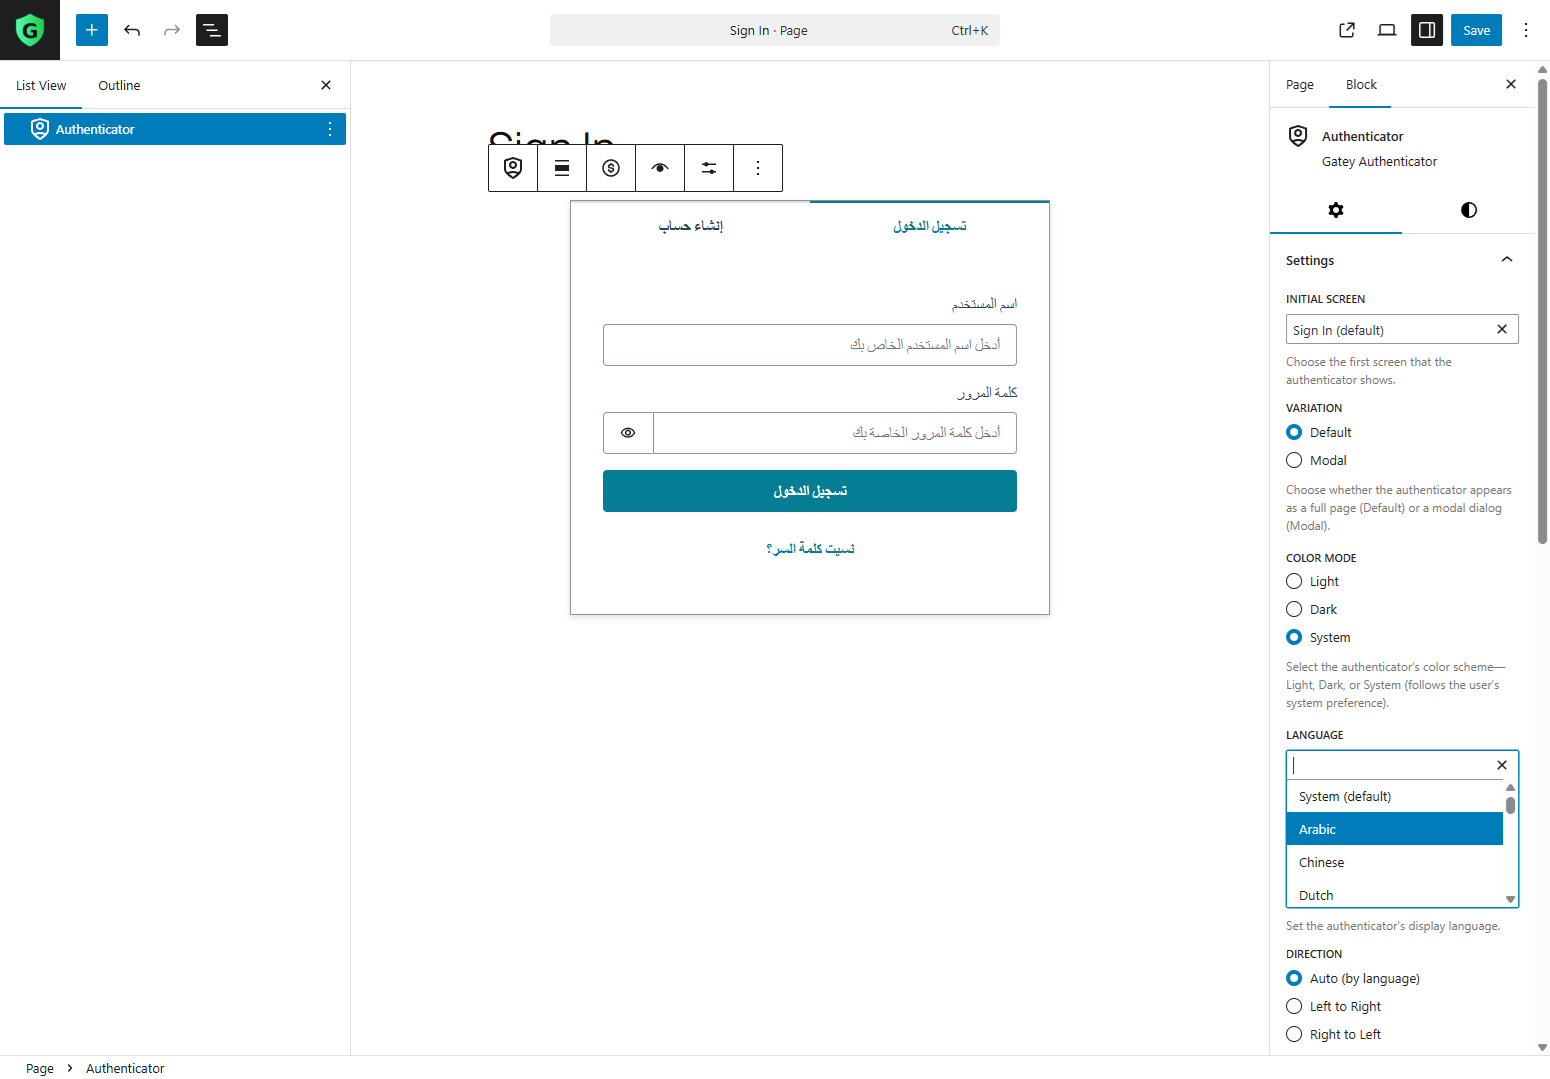Image resolution: width=1550 pixels, height=1079 pixels.
Task: Pick Chinese in language list
Action: coord(1394,862)
